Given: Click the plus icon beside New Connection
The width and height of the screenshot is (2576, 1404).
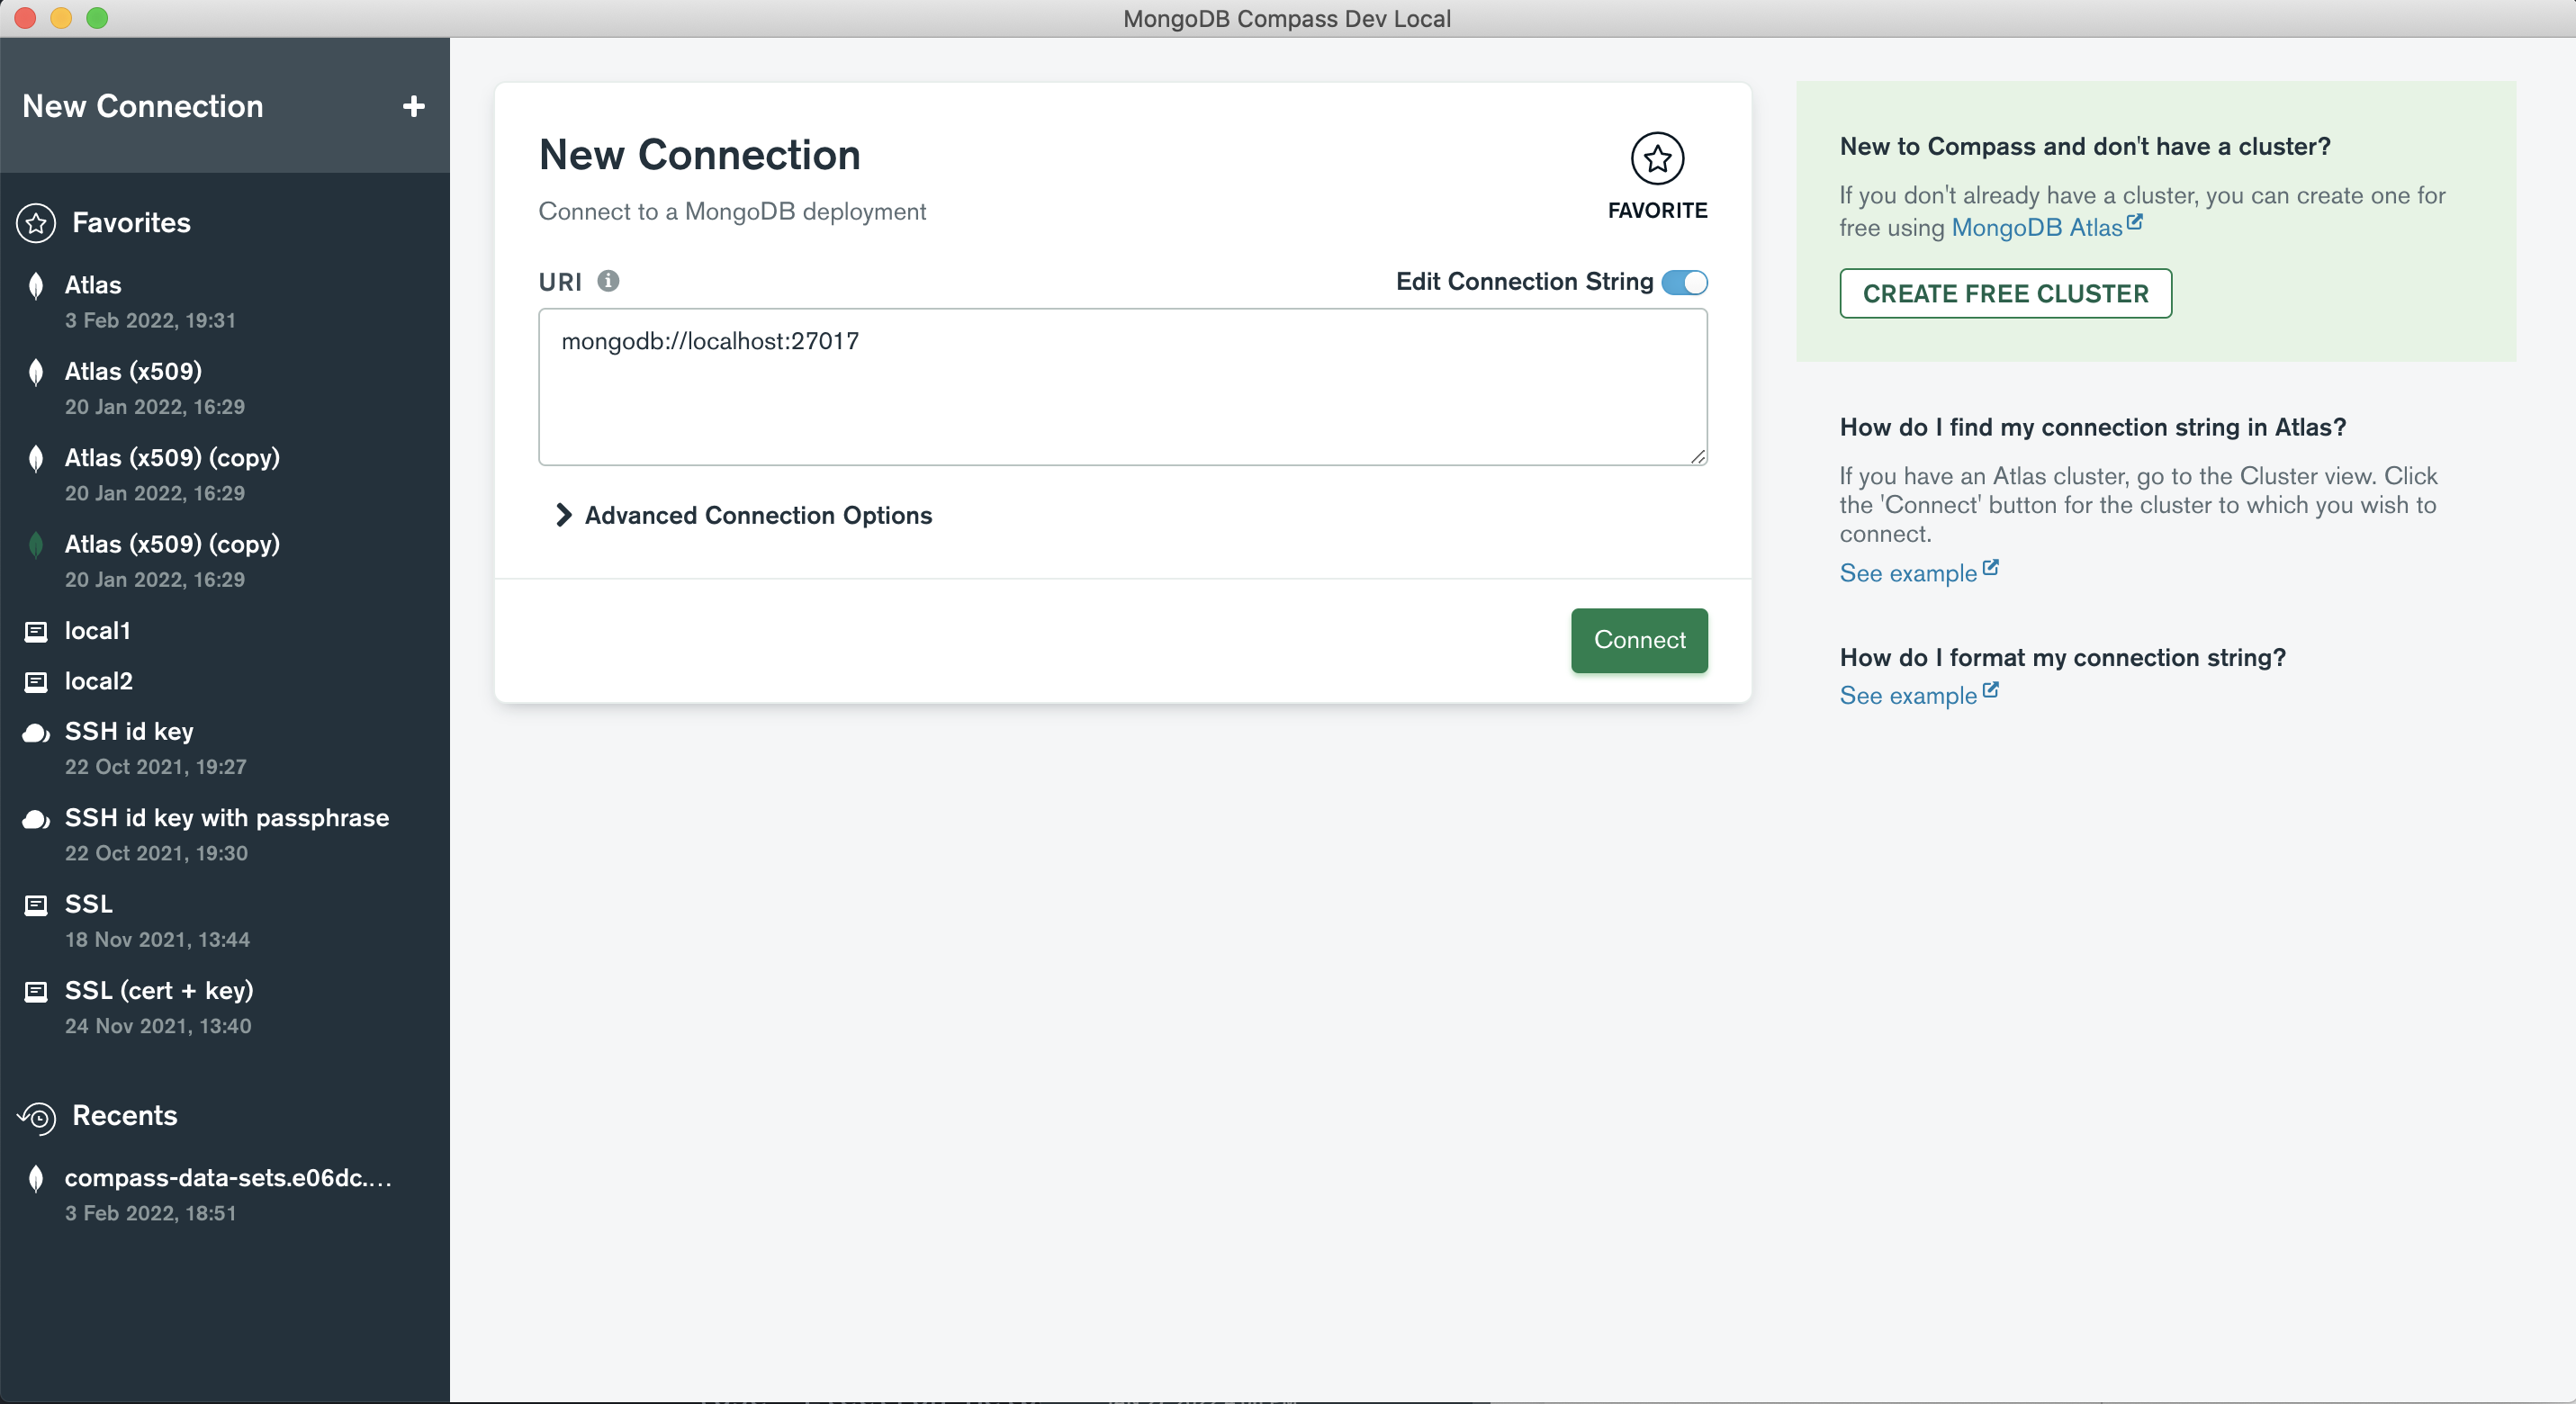Looking at the screenshot, I should tap(413, 106).
